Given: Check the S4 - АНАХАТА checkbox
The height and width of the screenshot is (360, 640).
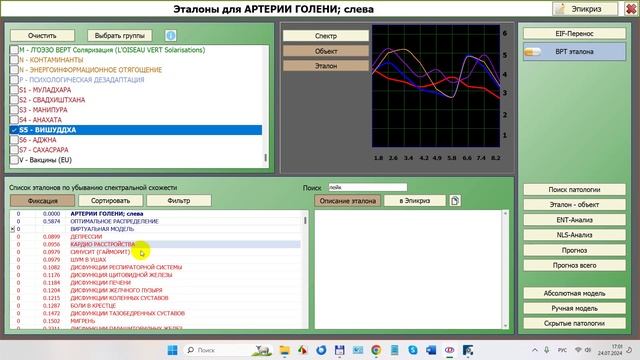Looking at the screenshot, I should point(14,120).
